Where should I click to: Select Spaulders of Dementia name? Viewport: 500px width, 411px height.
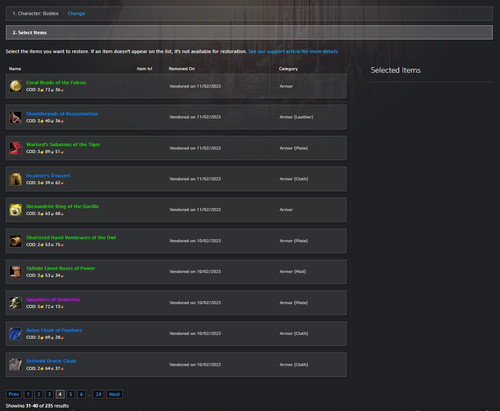(x=53, y=299)
